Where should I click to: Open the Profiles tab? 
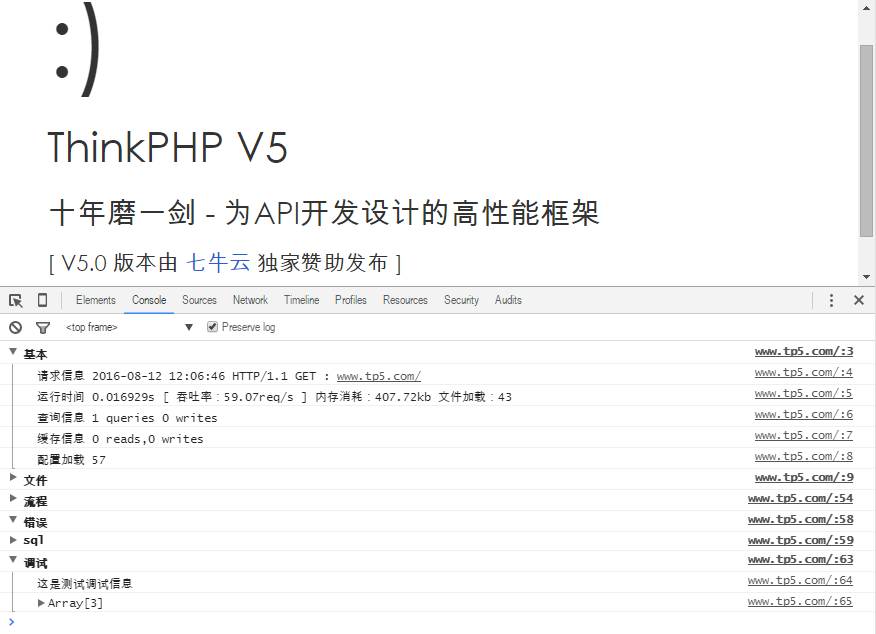pos(351,300)
